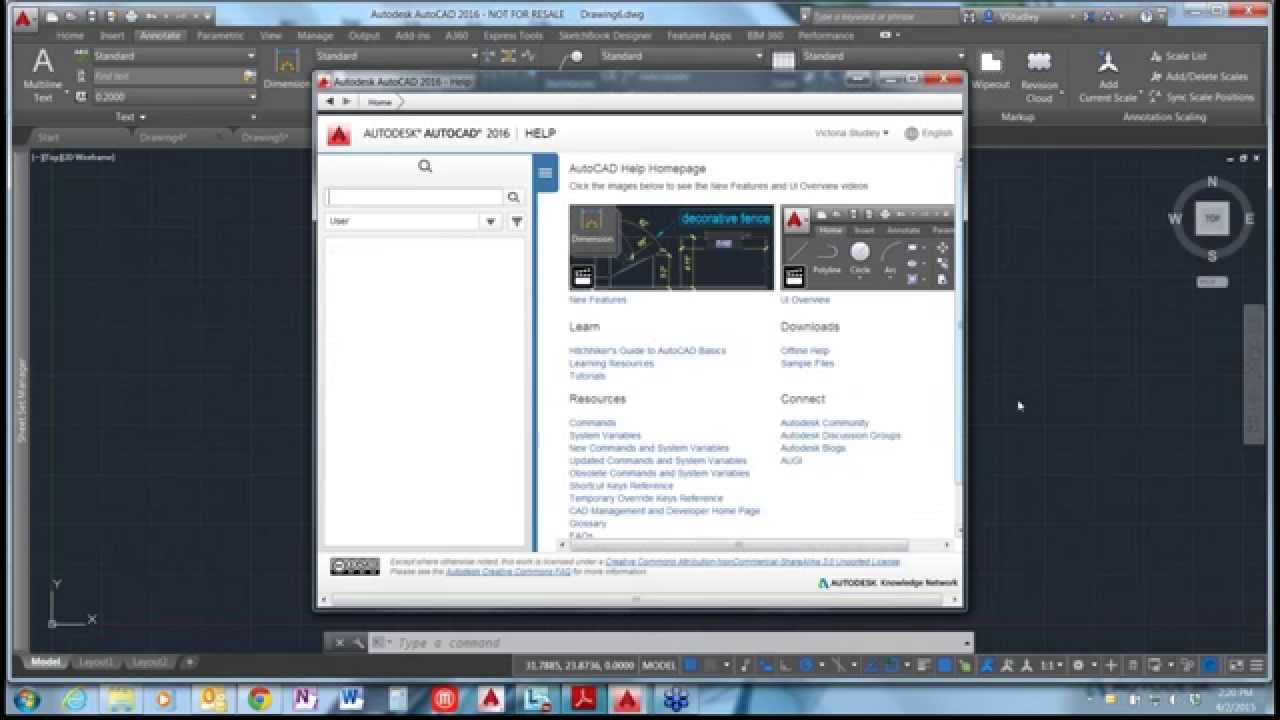The width and height of the screenshot is (1280, 720).
Task: Click the Customization menu icon in status bar
Action: tap(1257, 664)
